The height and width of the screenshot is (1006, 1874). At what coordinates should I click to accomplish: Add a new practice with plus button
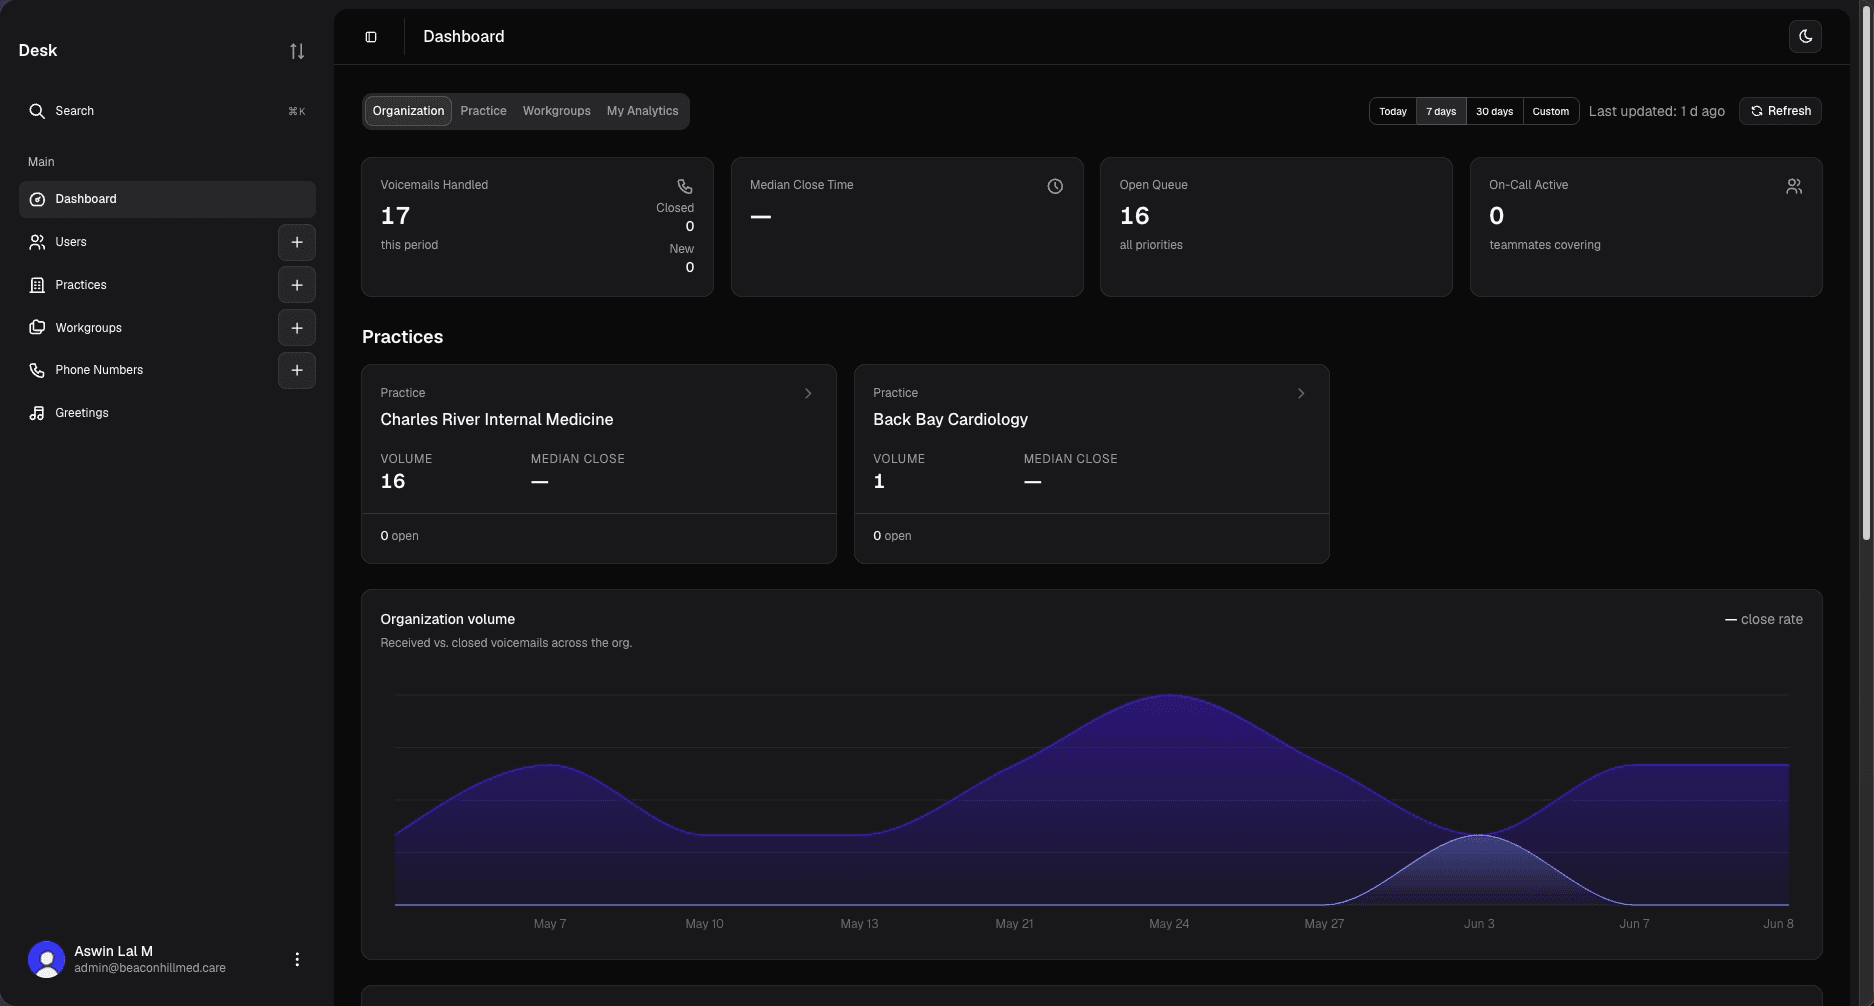(x=297, y=285)
